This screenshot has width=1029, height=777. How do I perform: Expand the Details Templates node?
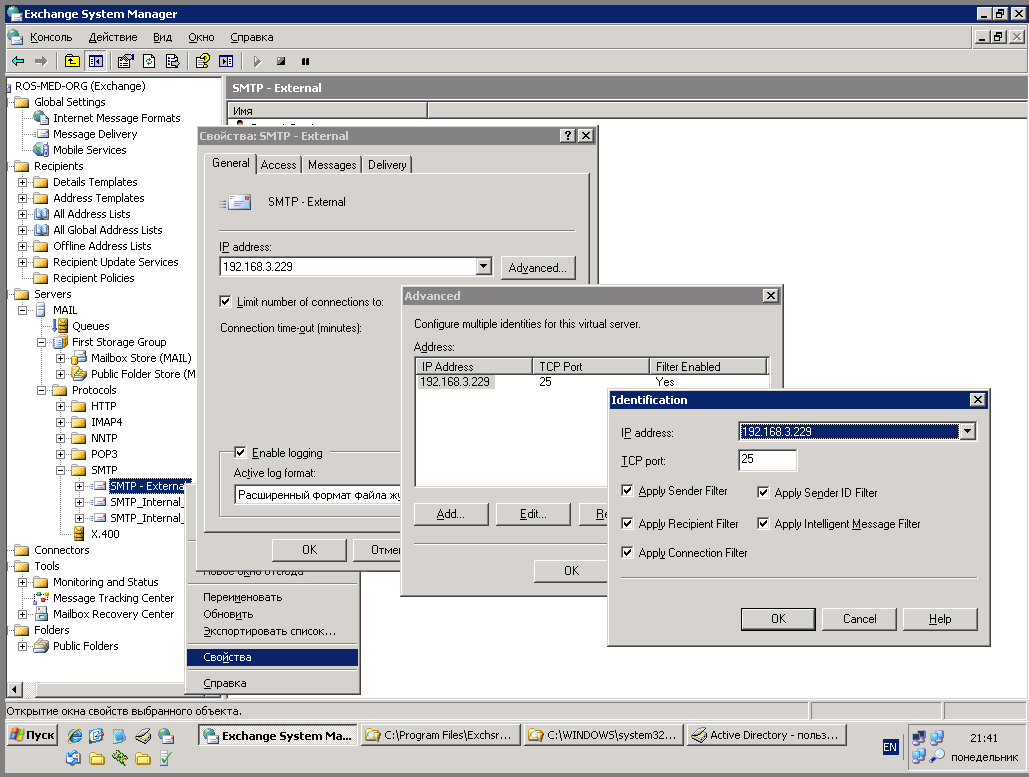pos(22,182)
